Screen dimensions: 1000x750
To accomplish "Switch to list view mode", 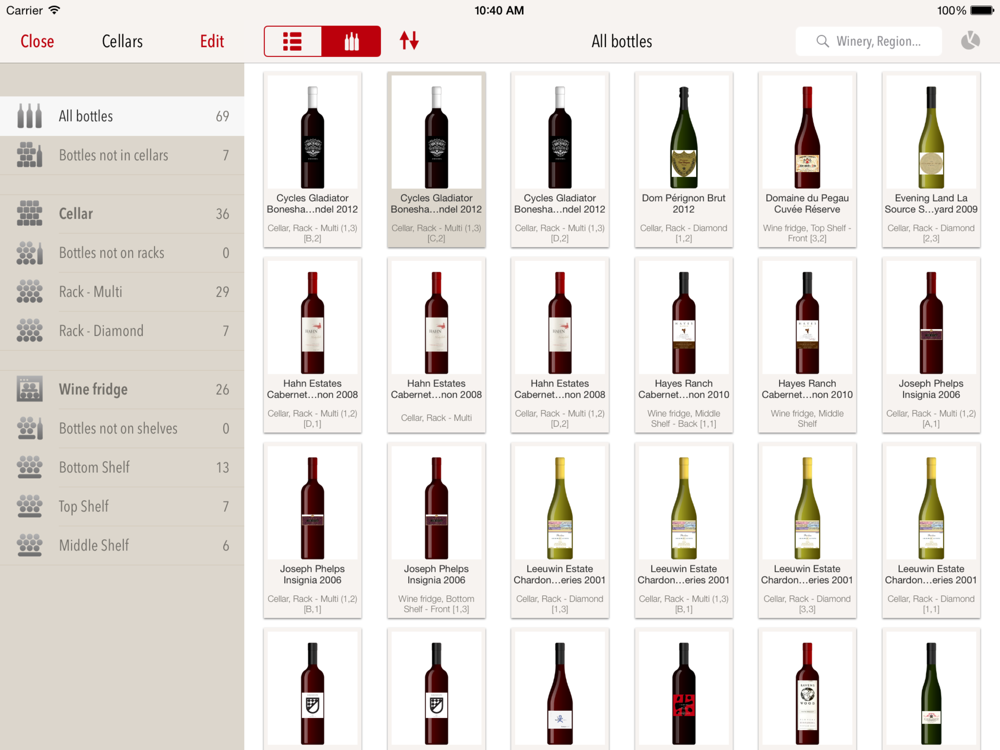I will pos(293,41).
